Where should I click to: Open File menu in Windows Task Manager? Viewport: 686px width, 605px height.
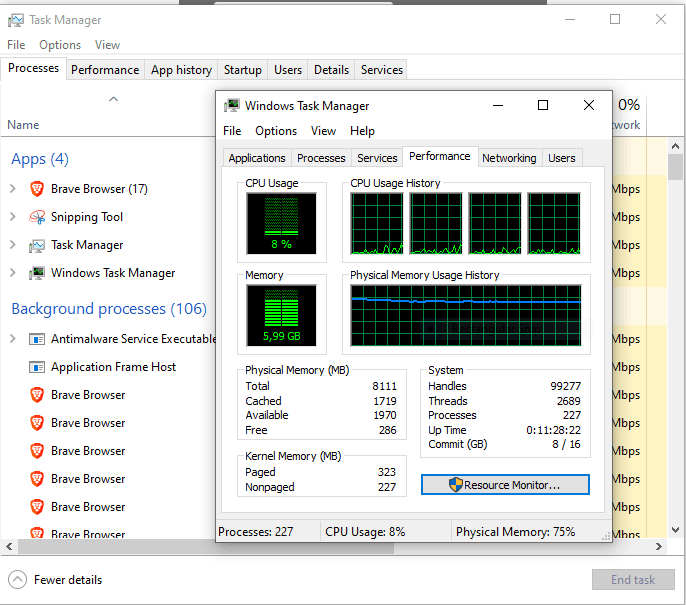232,131
